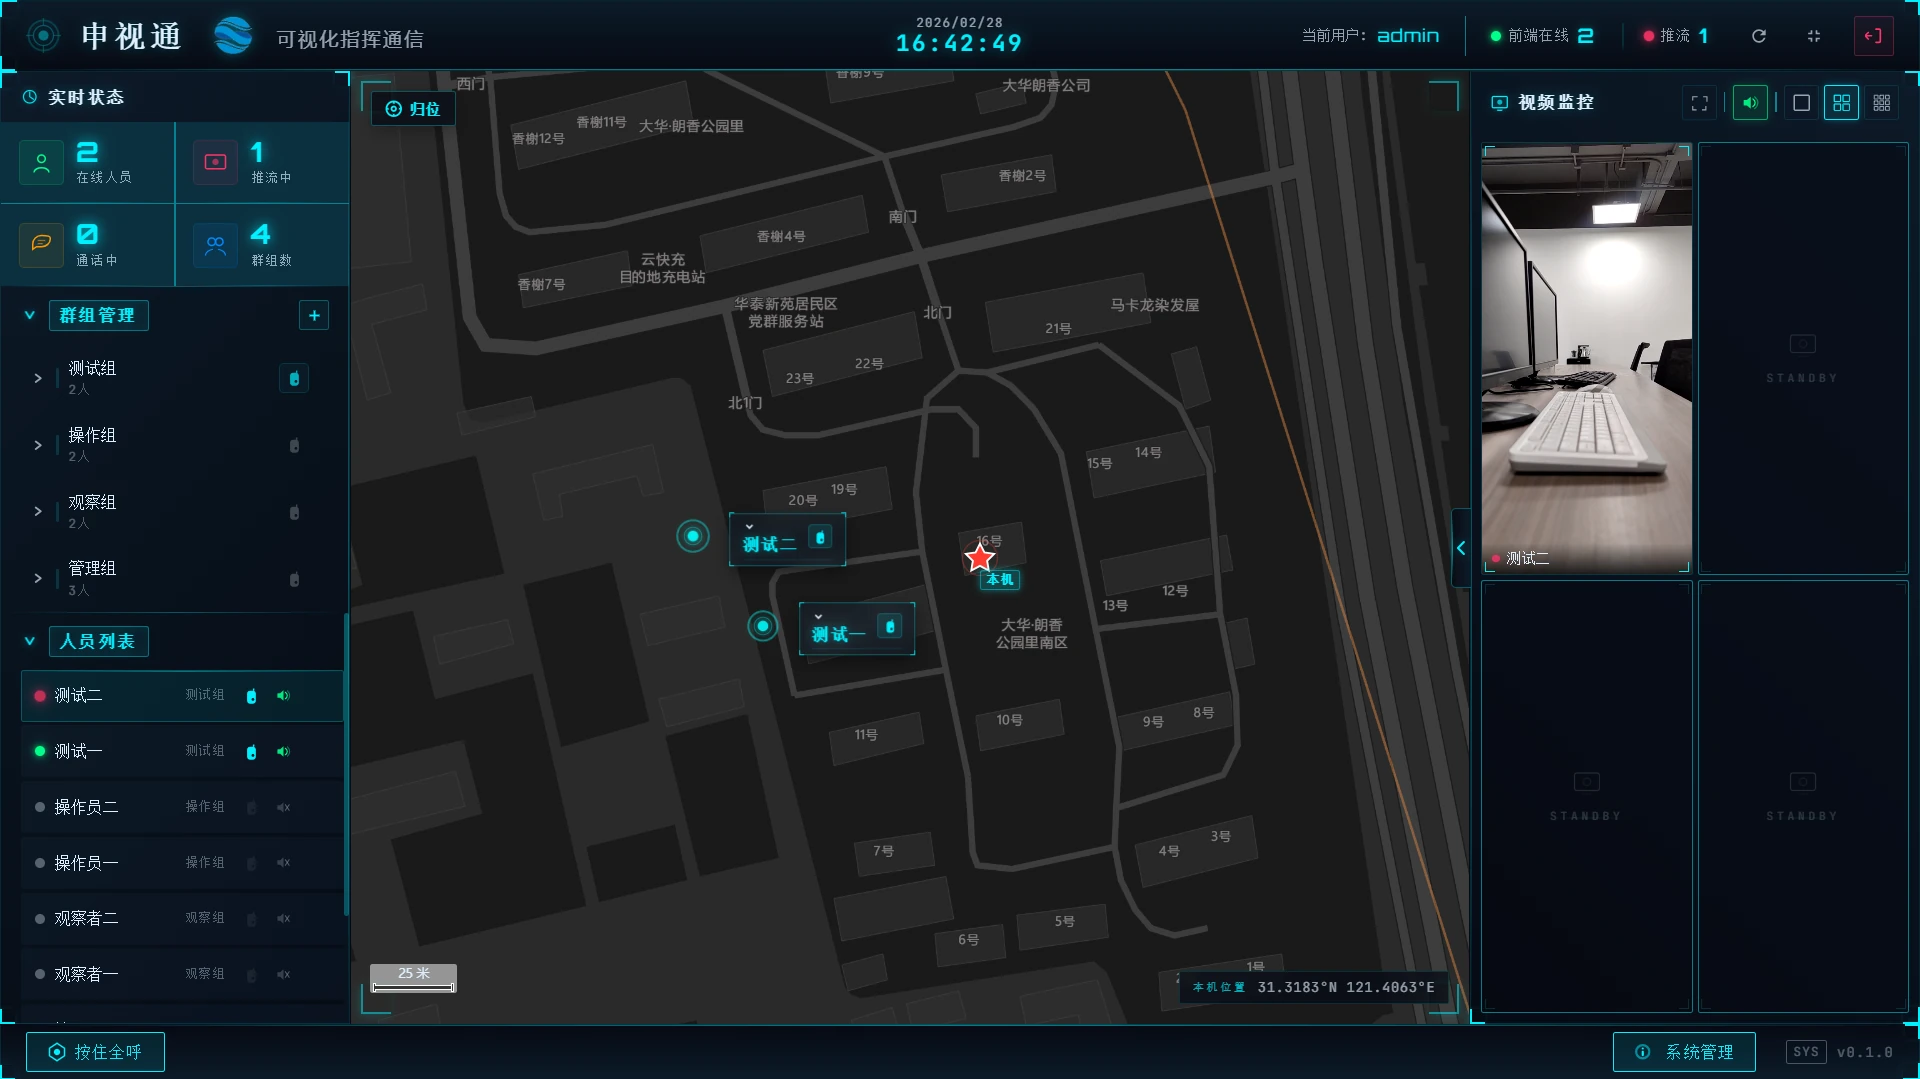Select the 测试二 video feed thumbnail
This screenshot has width=1920, height=1079.
(x=1586, y=358)
